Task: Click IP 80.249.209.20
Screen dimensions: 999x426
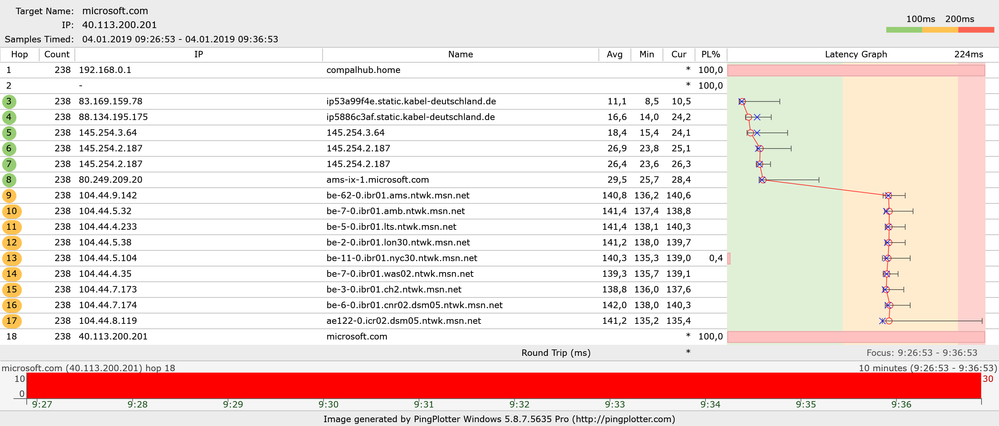Action: (x=110, y=180)
